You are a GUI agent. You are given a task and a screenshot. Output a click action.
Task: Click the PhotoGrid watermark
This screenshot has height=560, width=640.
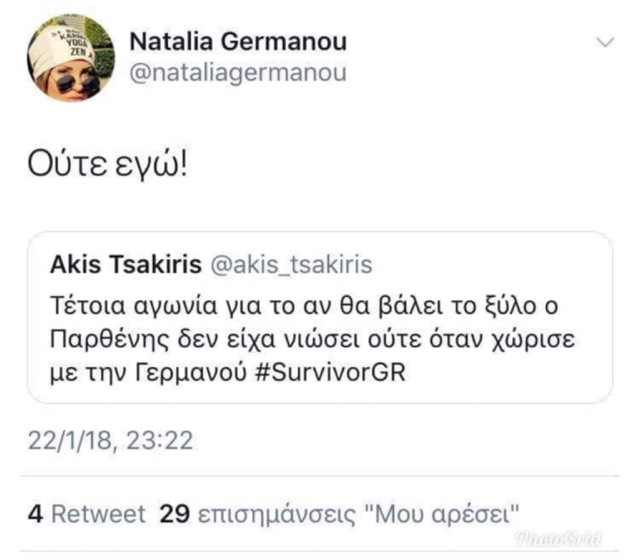(x=559, y=539)
